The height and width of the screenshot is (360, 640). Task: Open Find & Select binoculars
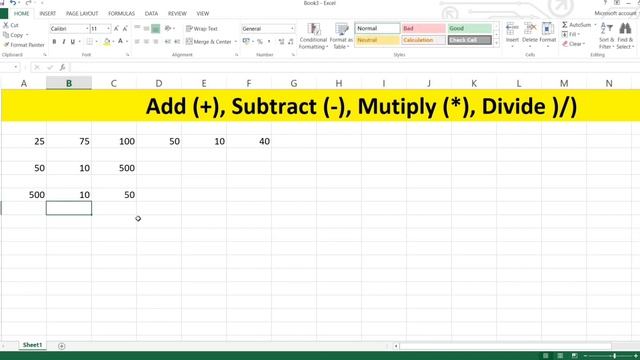pos(625,29)
